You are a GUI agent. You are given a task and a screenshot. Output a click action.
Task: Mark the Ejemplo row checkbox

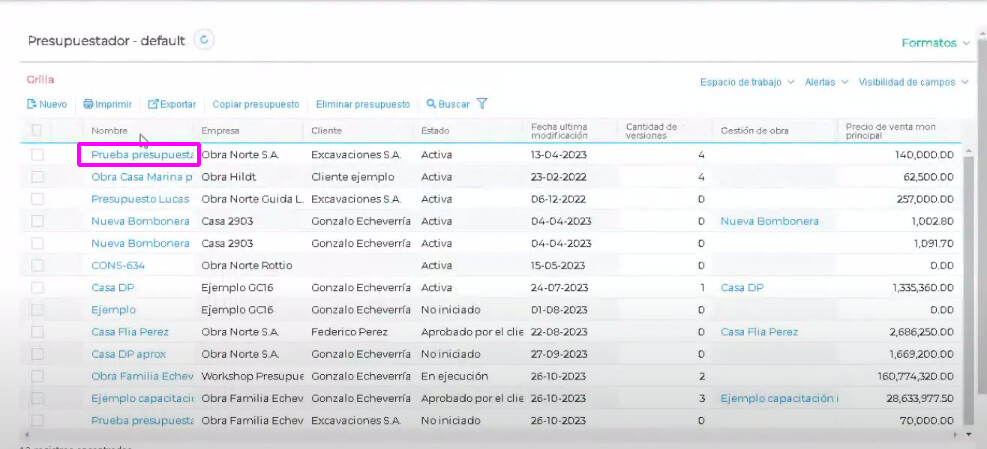(x=37, y=310)
